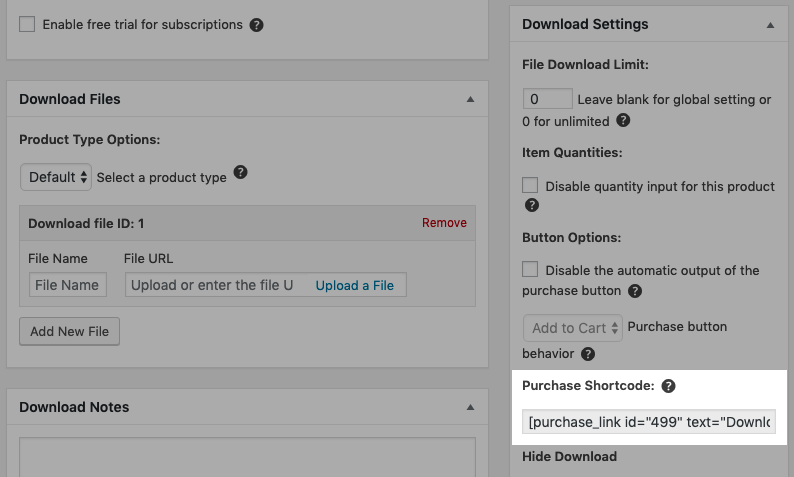The height and width of the screenshot is (477, 794).
Task: Collapse the Download Files panel
Action: (470, 99)
